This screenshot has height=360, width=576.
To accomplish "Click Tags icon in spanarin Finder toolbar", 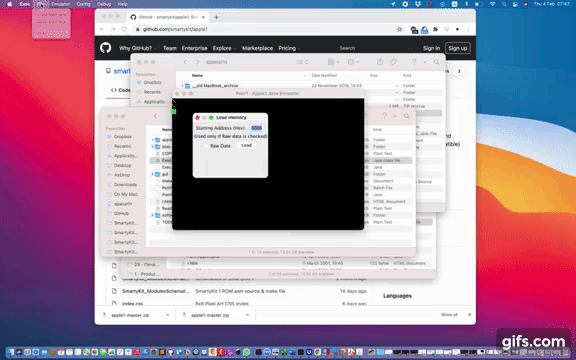I will [393, 62].
